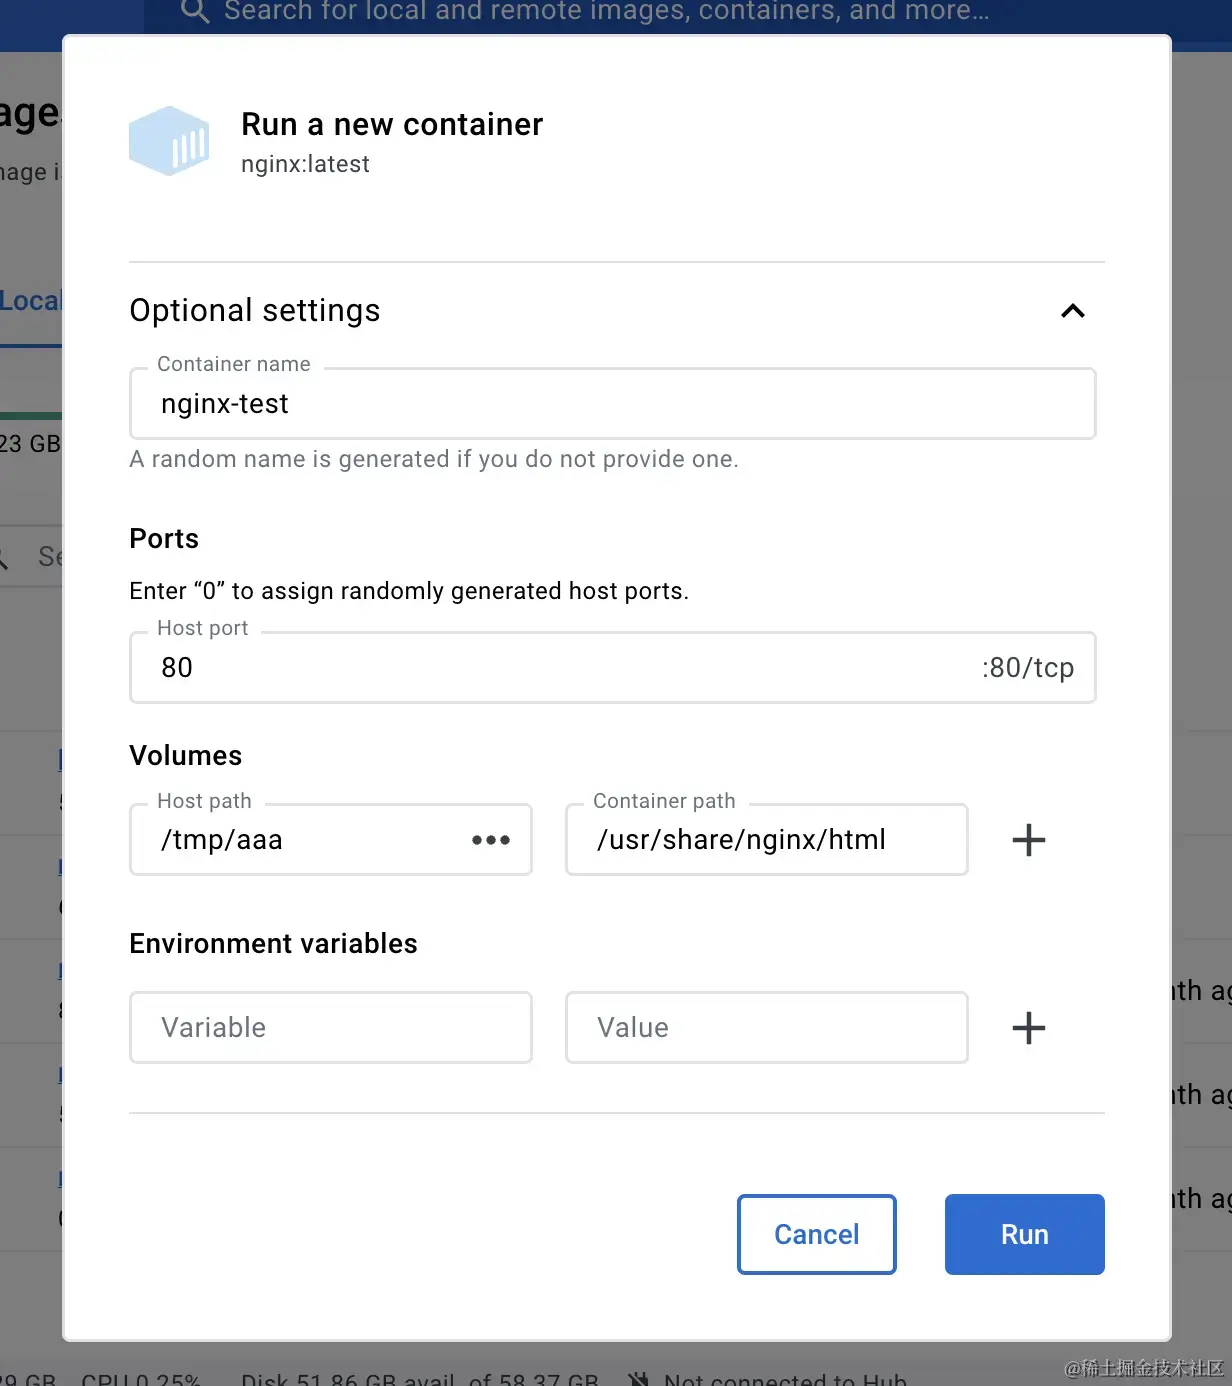Browse host path with three-dots icon
The width and height of the screenshot is (1232, 1386).
click(x=491, y=840)
